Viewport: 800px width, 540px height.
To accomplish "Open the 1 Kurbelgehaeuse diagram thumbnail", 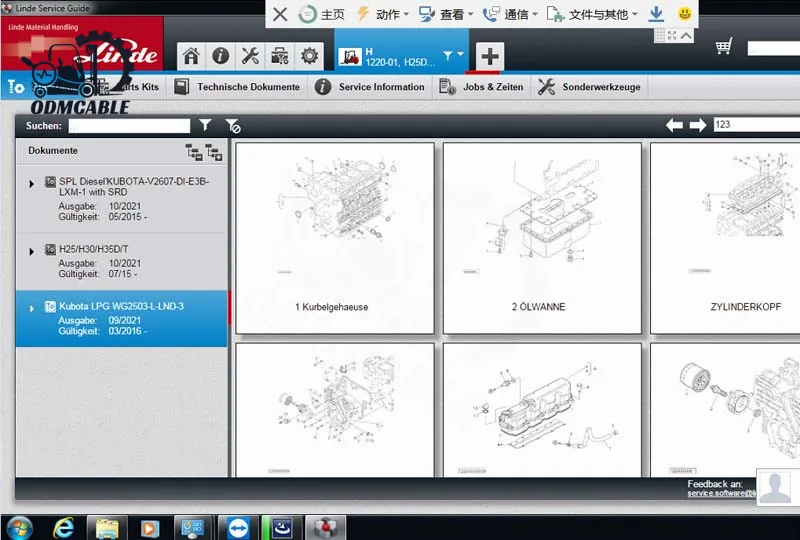I will pyautogui.click(x=334, y=237).
